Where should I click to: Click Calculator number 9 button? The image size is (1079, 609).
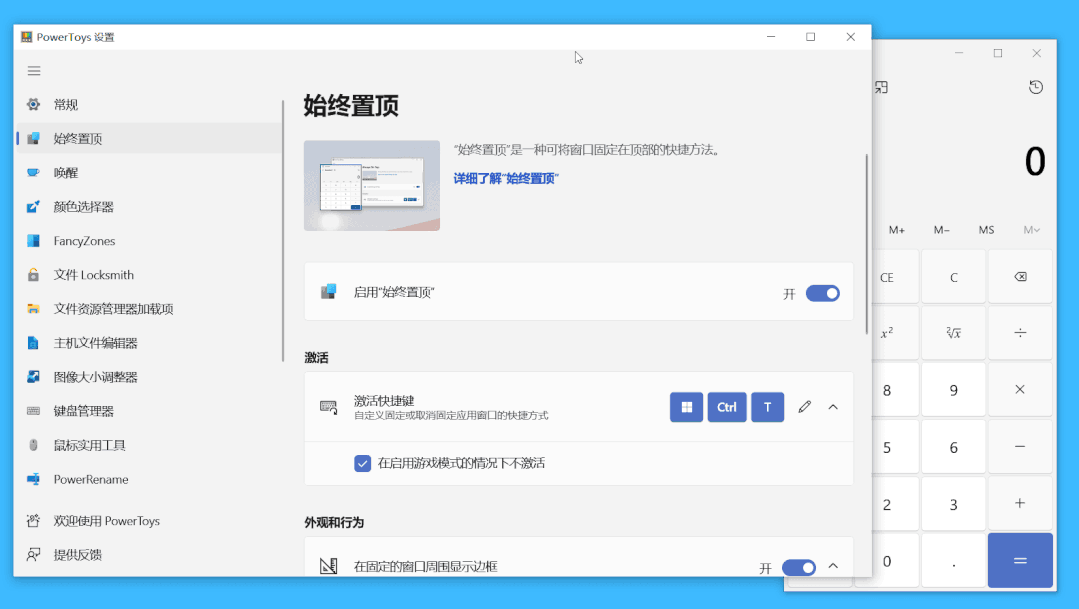click(x=953, y=390)
